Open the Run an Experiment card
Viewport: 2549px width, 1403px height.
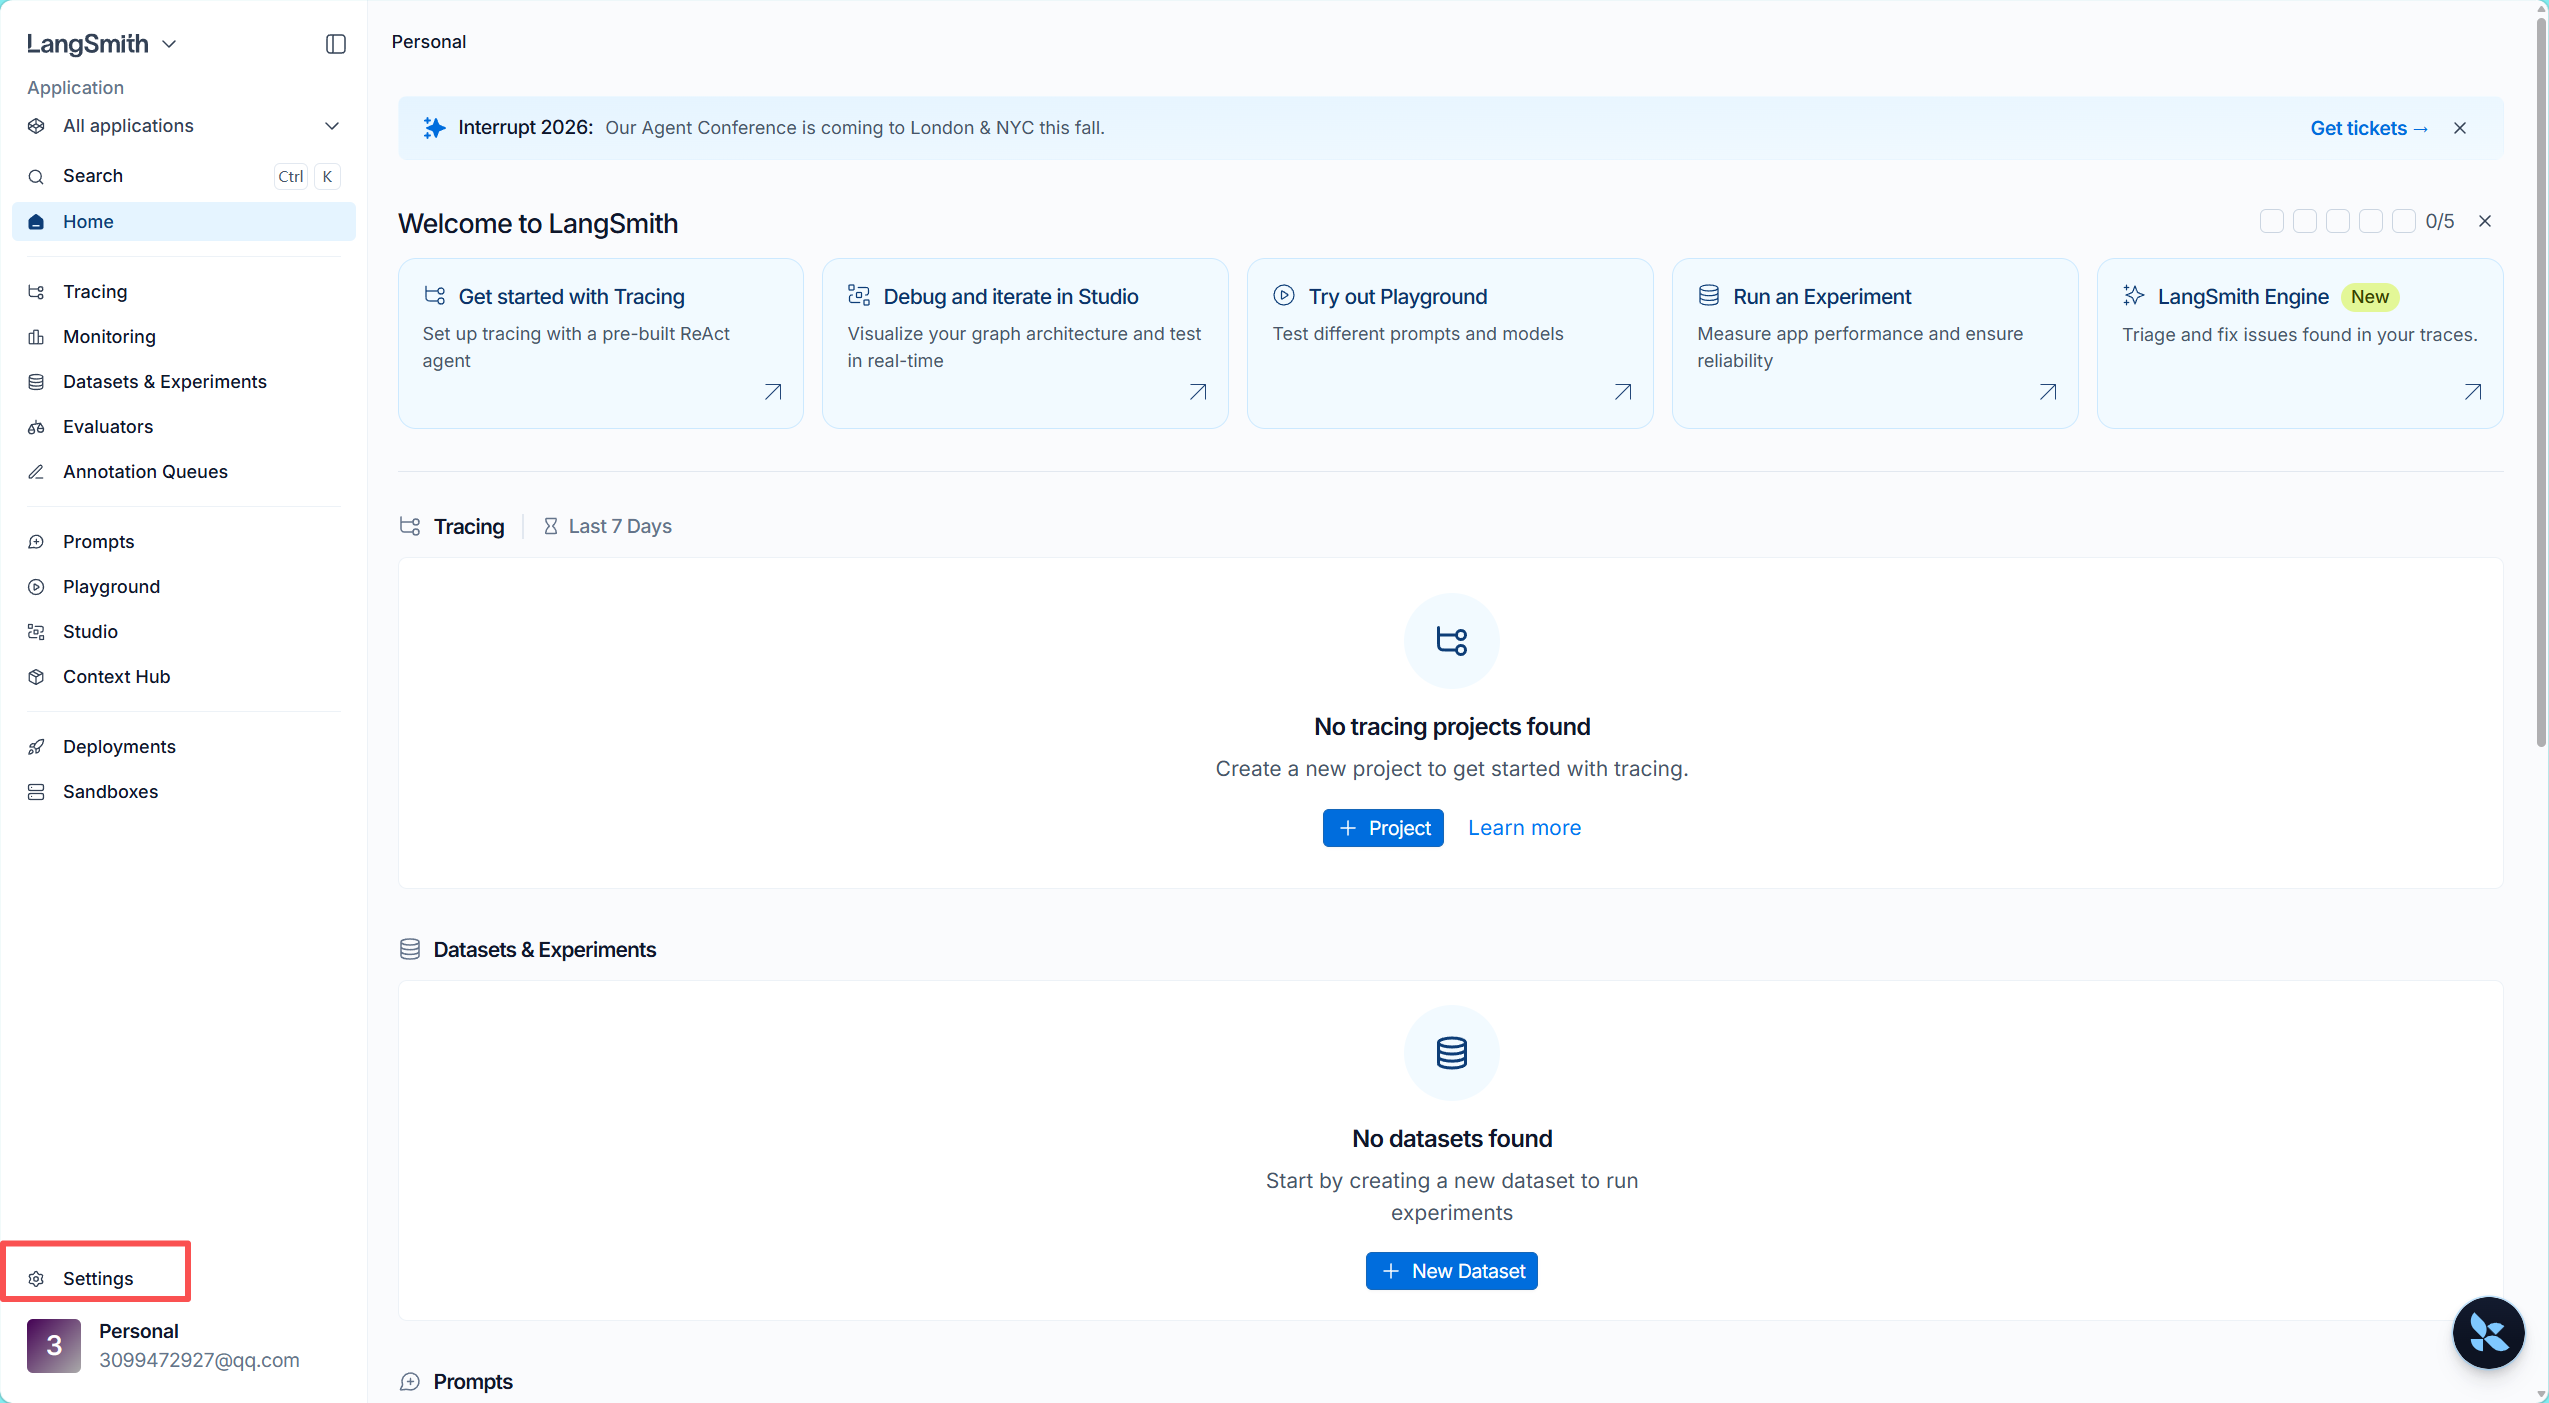(x=1875, y=344)
